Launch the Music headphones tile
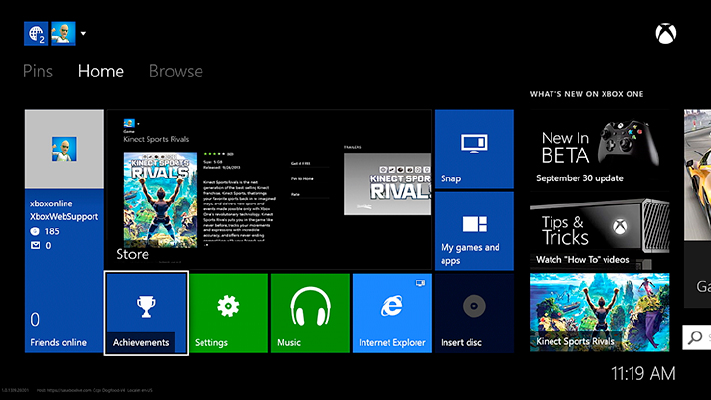711x400 pixels. (x=310, y=313)
